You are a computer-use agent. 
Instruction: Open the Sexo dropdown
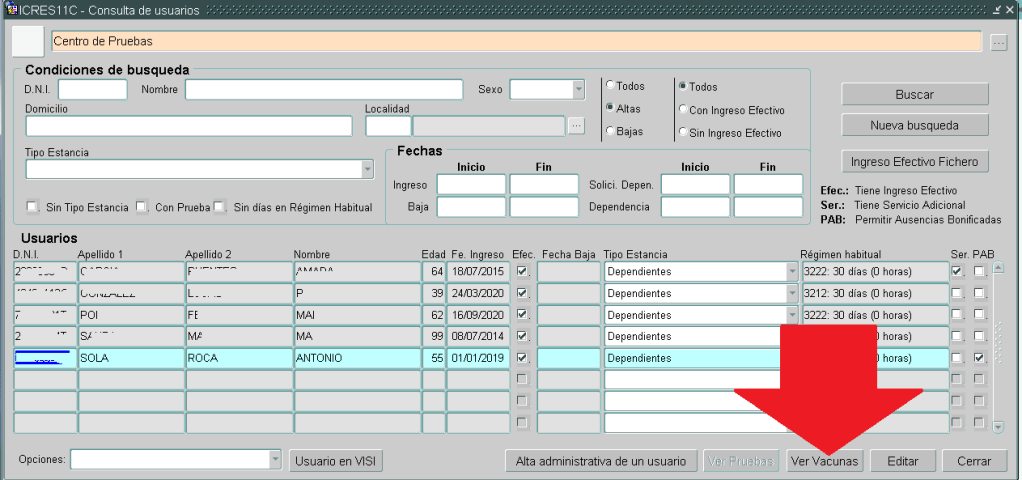pyautogui.click(x=577, y=90)
